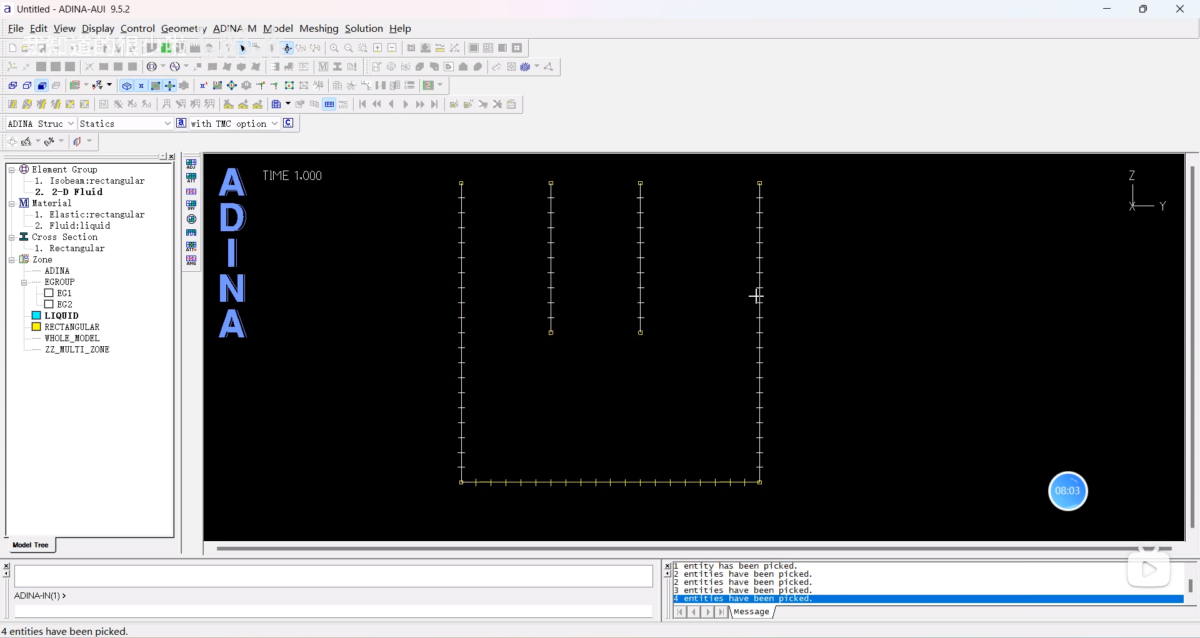The width and height of the screenshot is (1200, 638).
Task: Select the Model Tree tab
Action: click(x=30, y=545)
